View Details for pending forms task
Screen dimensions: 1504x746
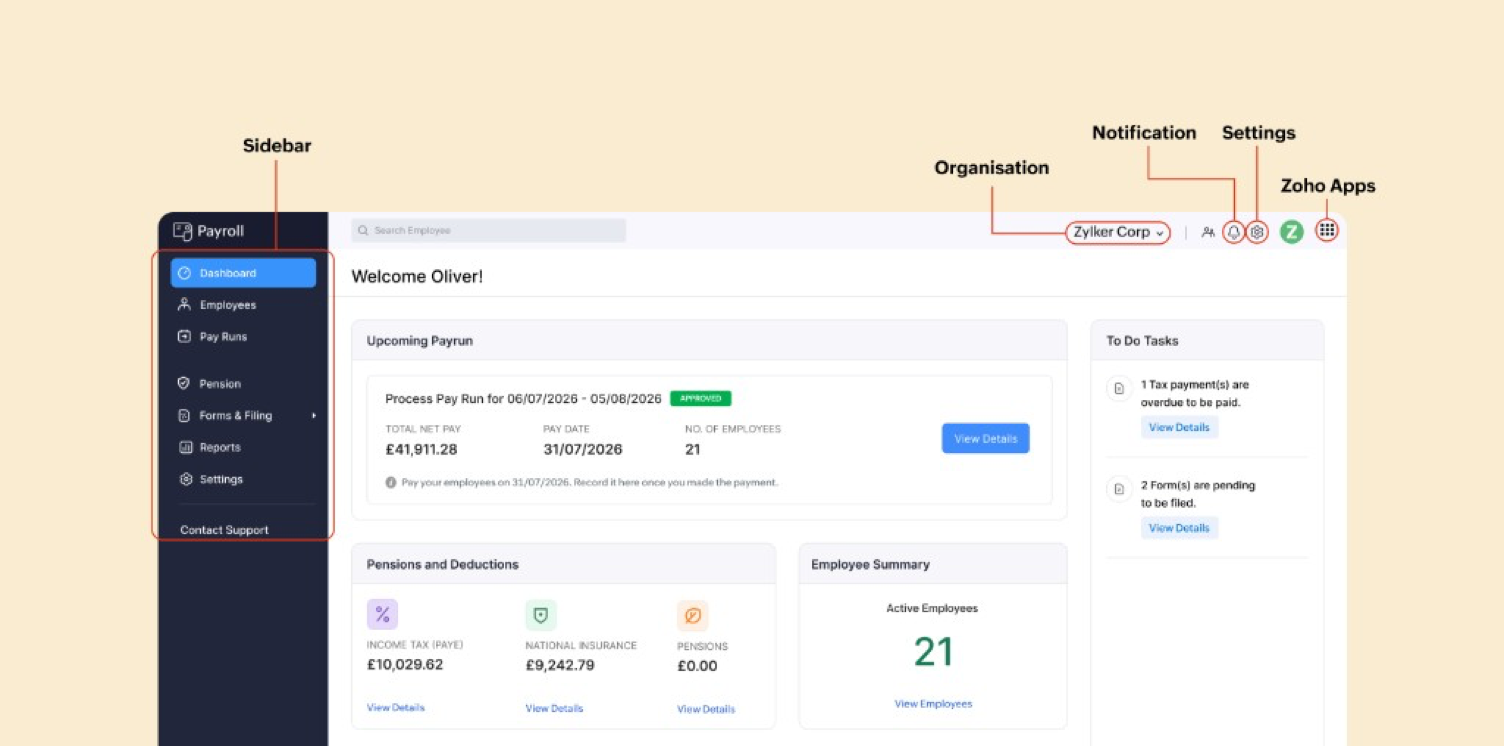coord(1179,528)
